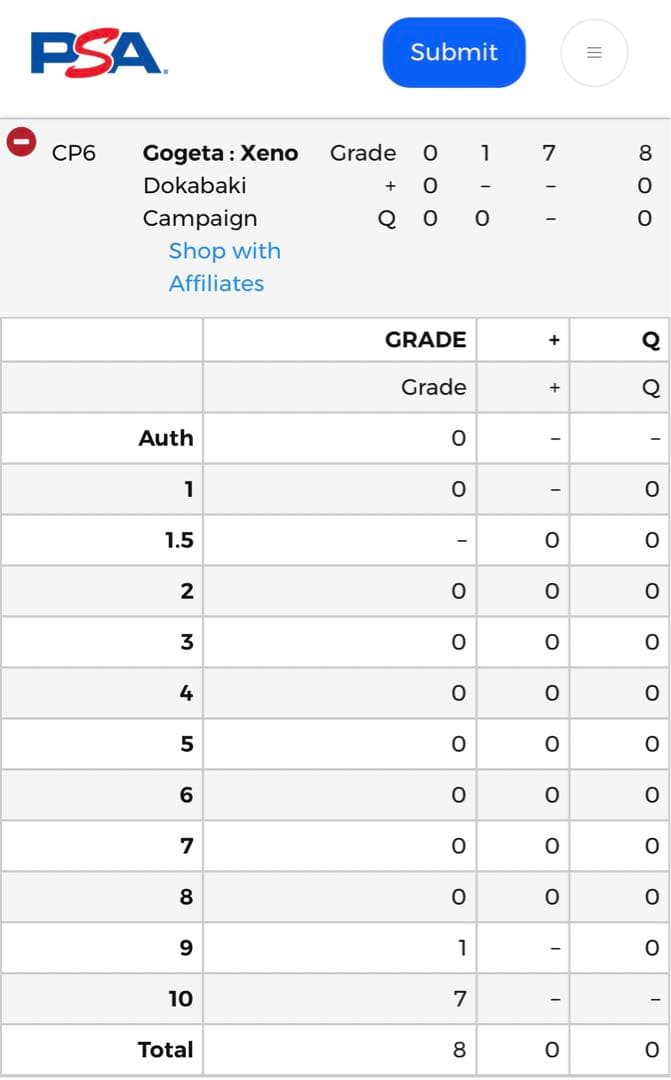The width and height of the screenshot is (671, 1080).
Task: Select the Auth row label
Action: (166, 438)
